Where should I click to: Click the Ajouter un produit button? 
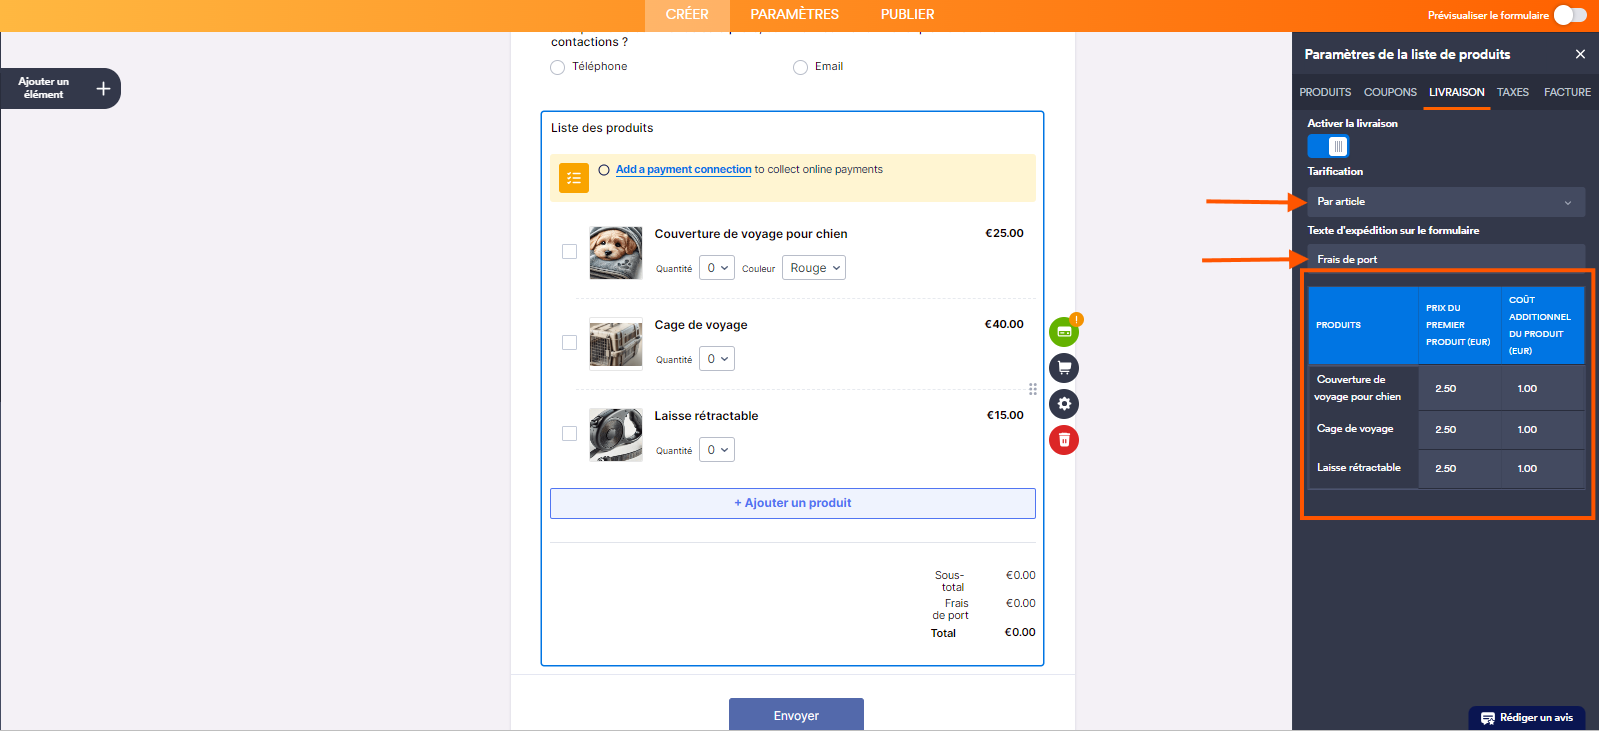click(x=792, y=503)
